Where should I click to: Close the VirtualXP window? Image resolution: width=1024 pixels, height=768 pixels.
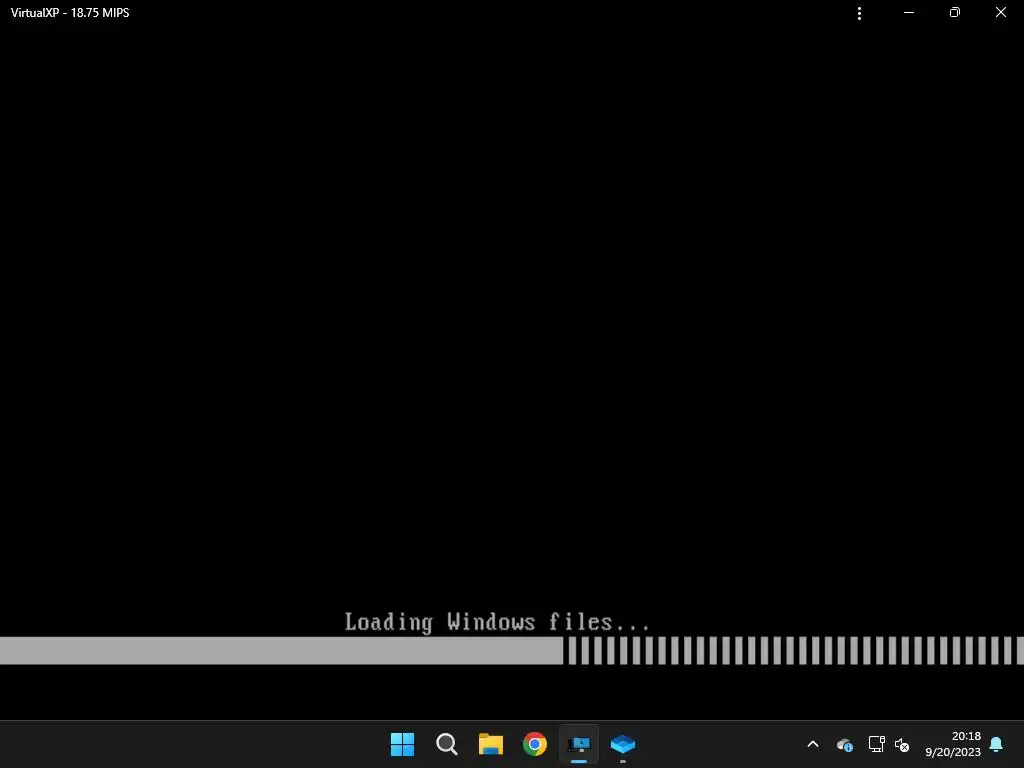coord(1000,12)
